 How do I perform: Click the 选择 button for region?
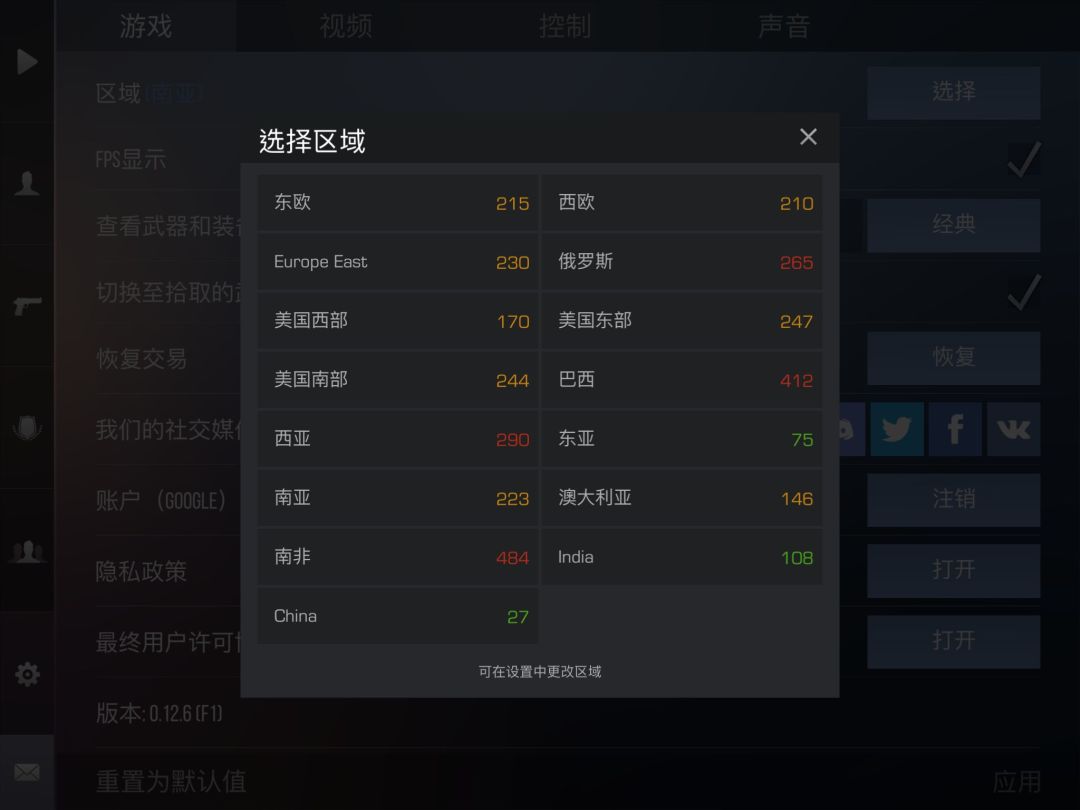pyautogui.click(x=953, y=92)
